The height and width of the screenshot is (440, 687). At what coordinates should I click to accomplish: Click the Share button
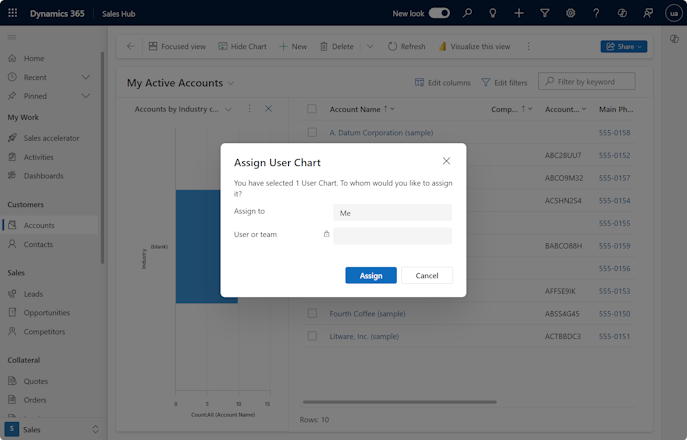(x=623, y=46)
